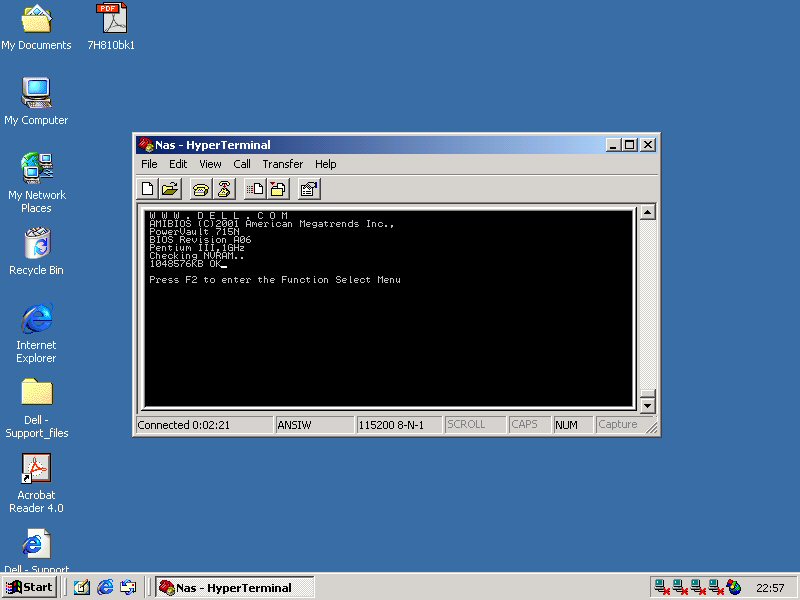Select the Recycle Bin icon

[36, 252]
